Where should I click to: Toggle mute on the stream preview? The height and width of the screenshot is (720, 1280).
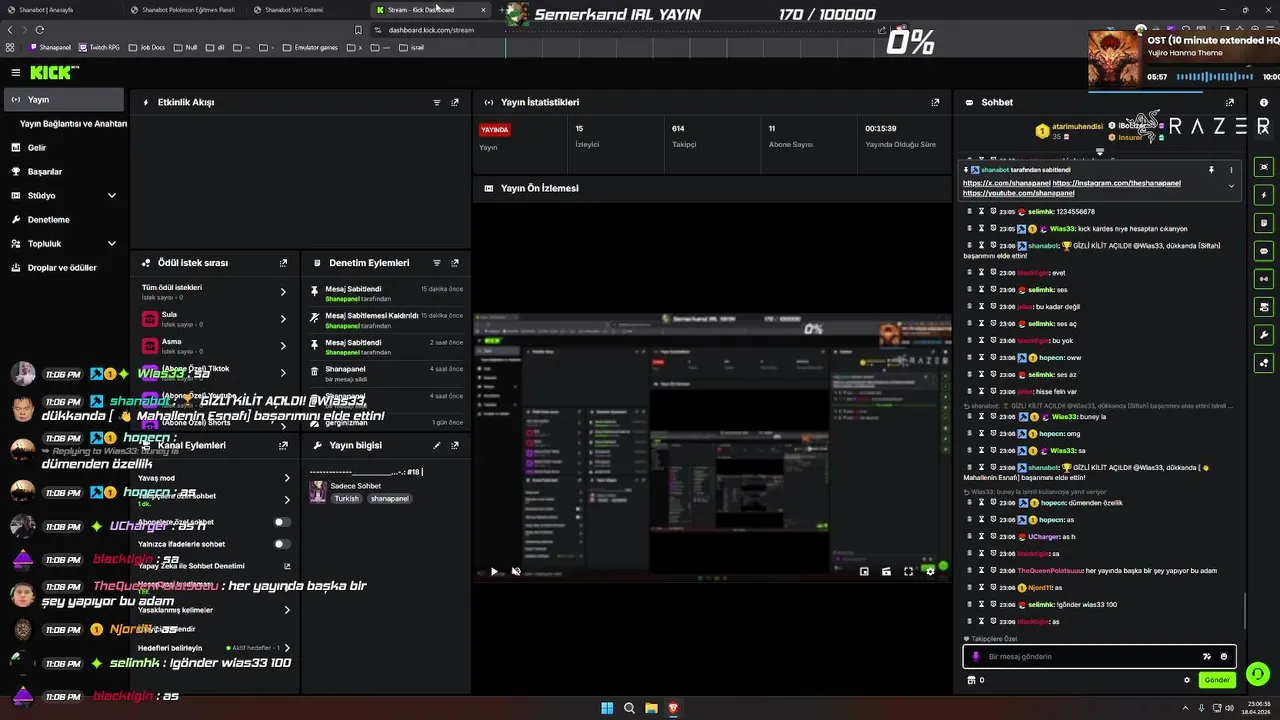coord(516,572)
